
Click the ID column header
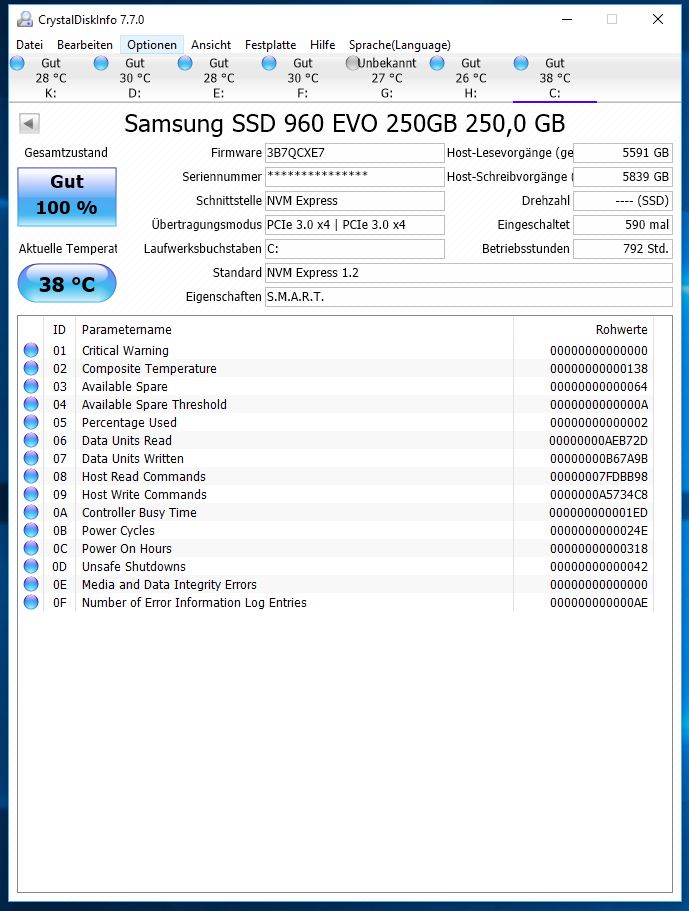tap(59, 329)
